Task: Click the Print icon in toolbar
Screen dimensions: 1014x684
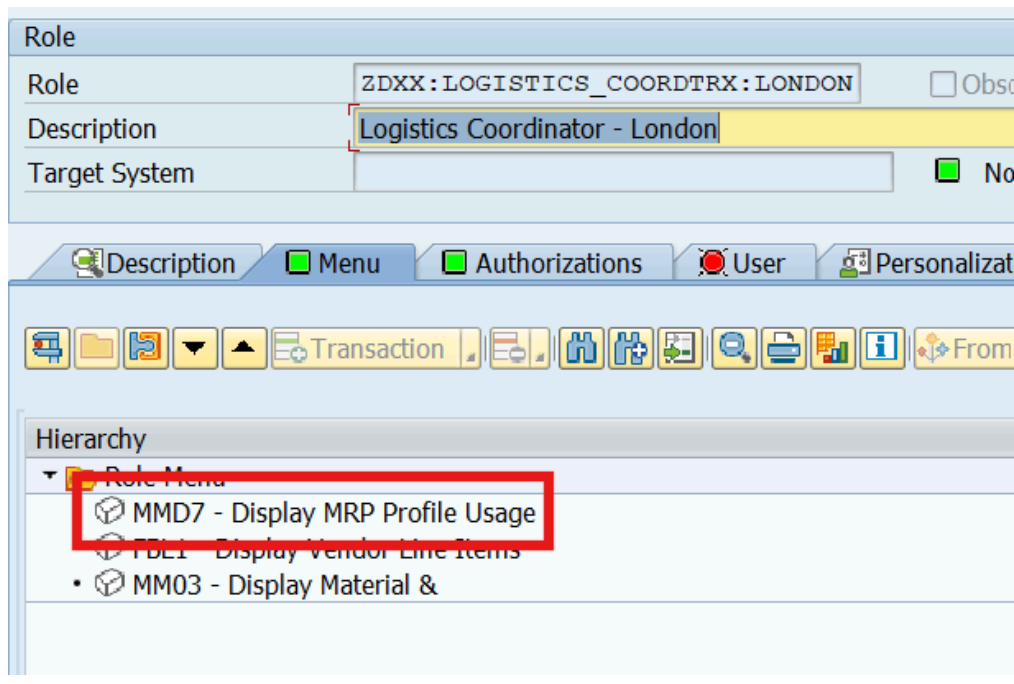Action: [784, 349]
